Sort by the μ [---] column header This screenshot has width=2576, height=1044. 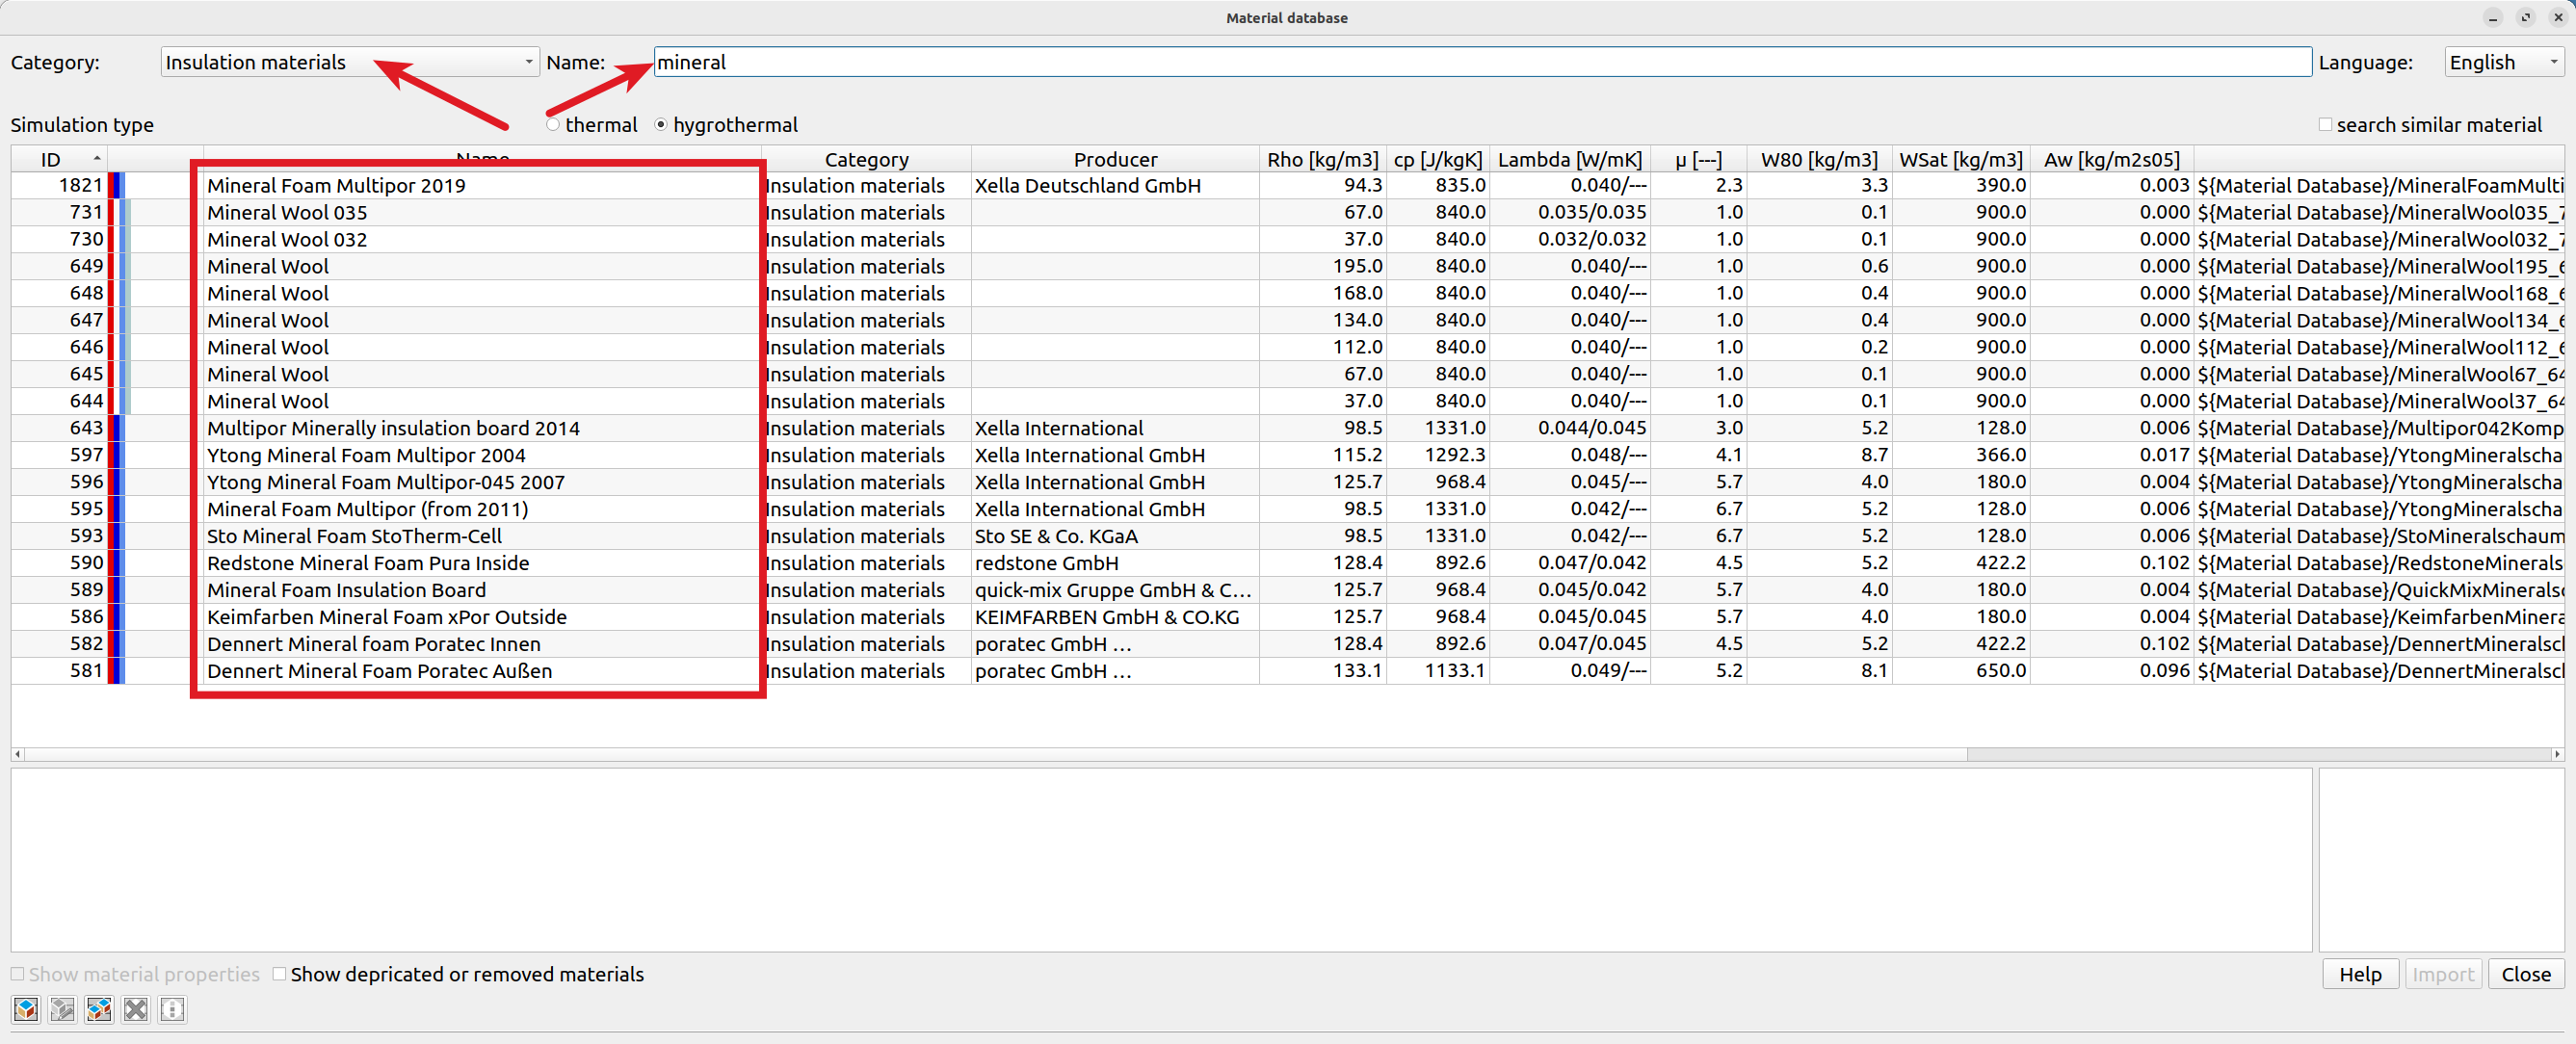click(x=1698, y=159)
